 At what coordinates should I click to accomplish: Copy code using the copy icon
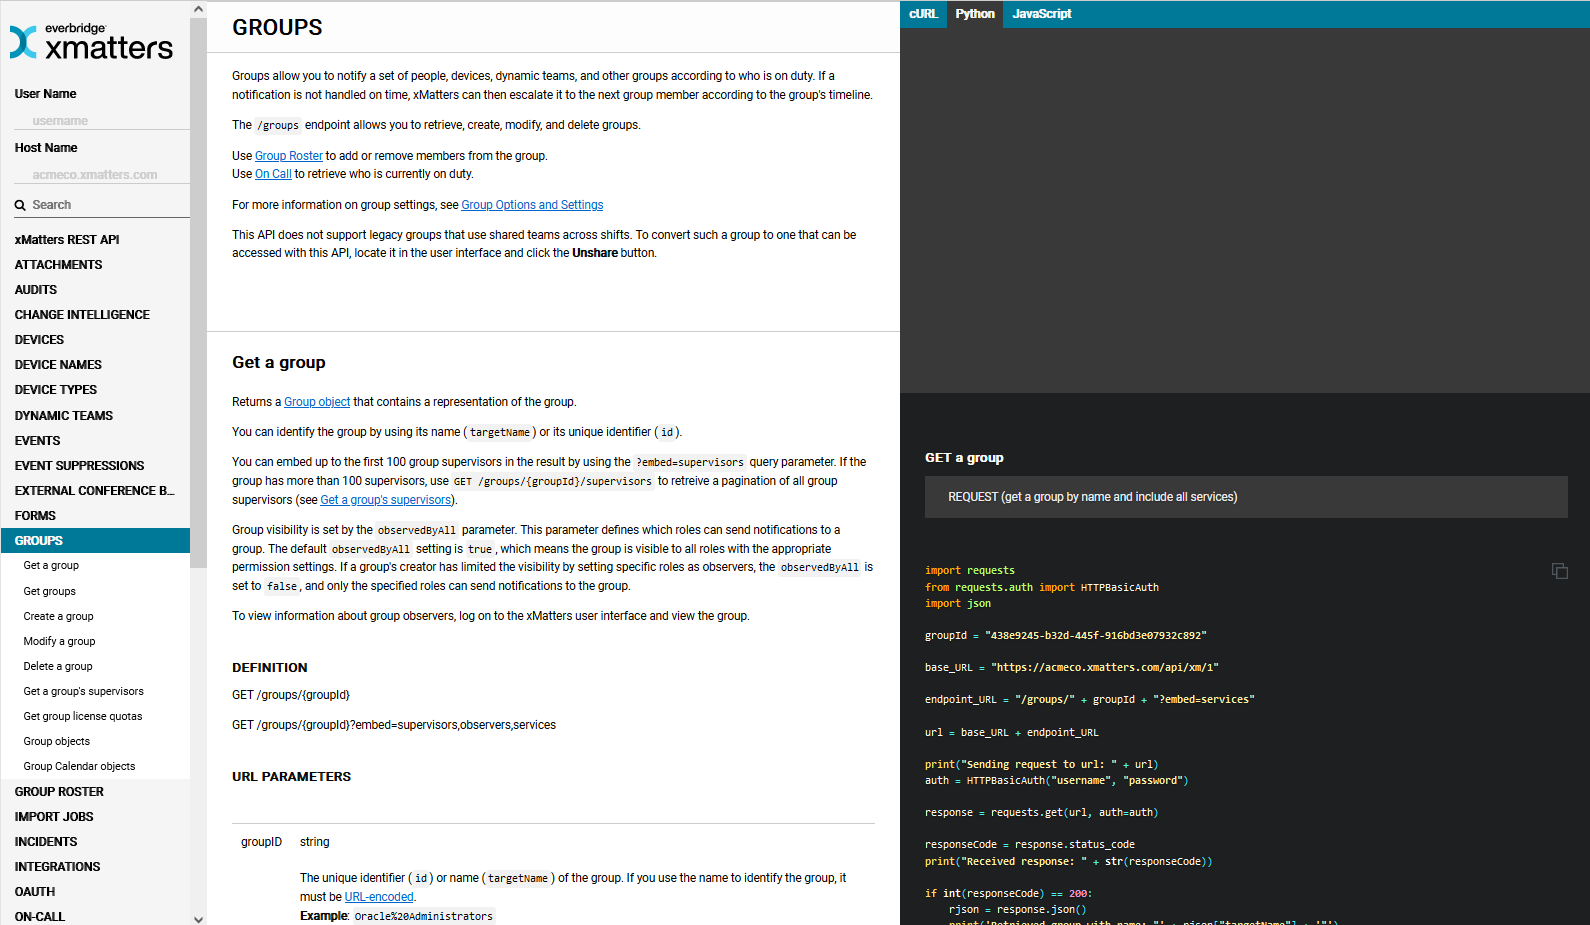point(1559,570)
